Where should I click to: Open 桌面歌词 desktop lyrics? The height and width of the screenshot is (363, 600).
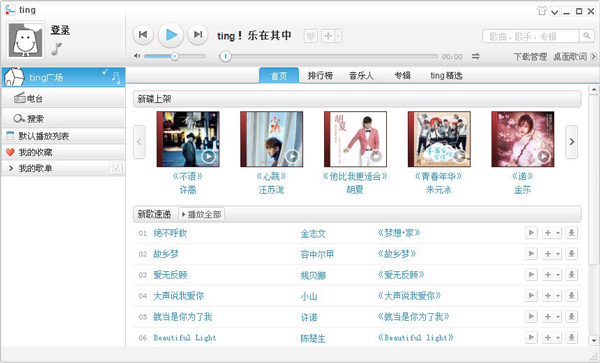tap(570, 57)
